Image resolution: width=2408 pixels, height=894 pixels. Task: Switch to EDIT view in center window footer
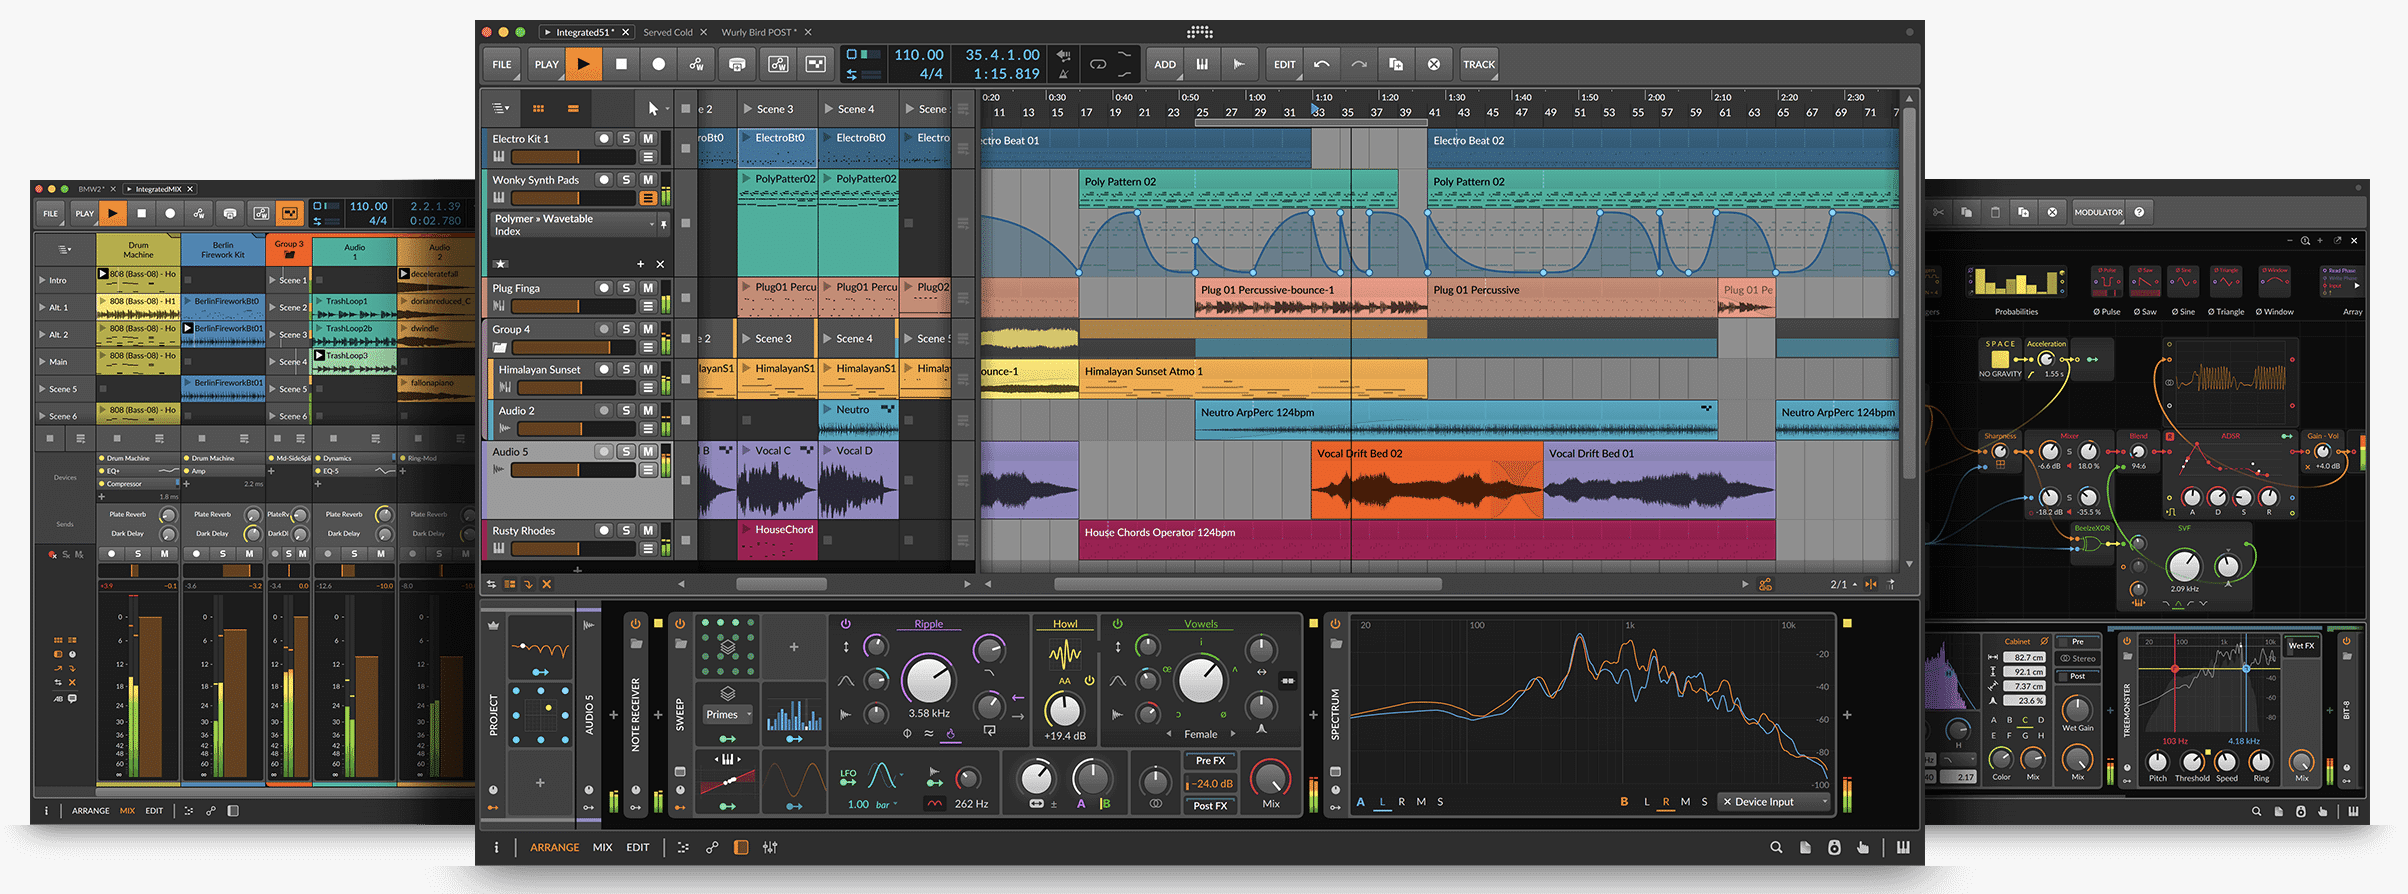[638, 848]
